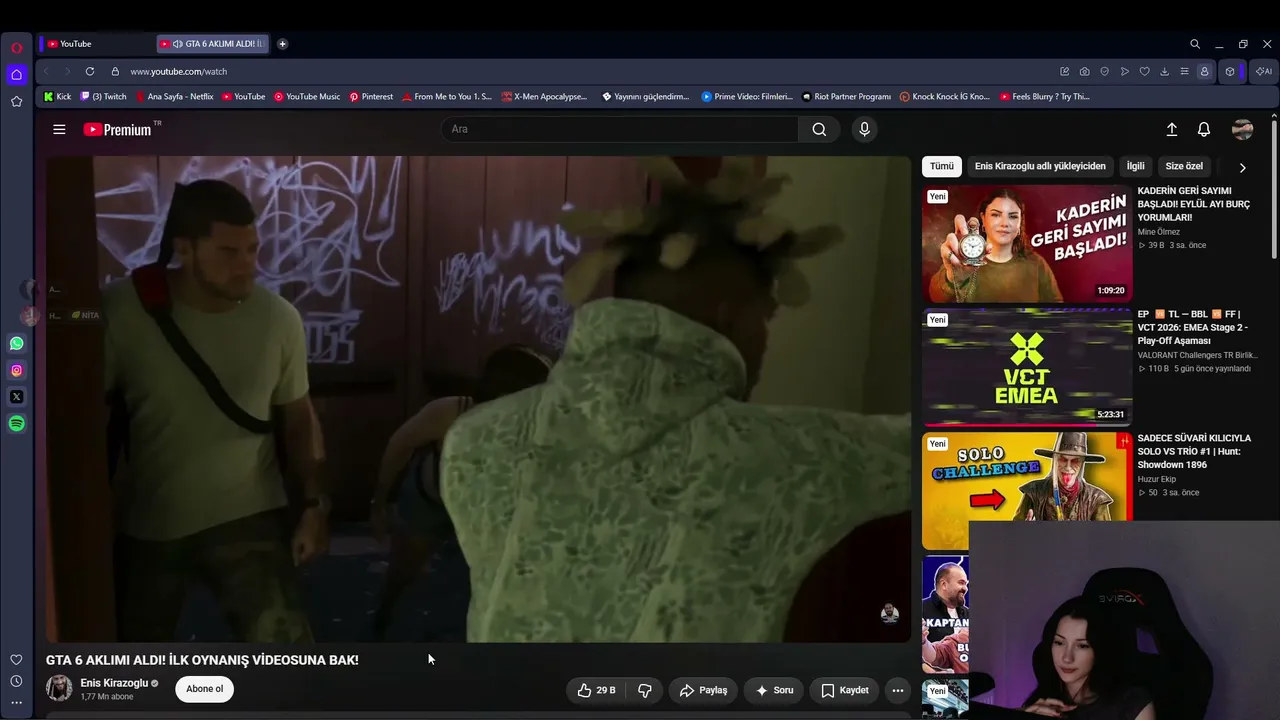Open the toolbar play arrow icon

point(1125,71)
